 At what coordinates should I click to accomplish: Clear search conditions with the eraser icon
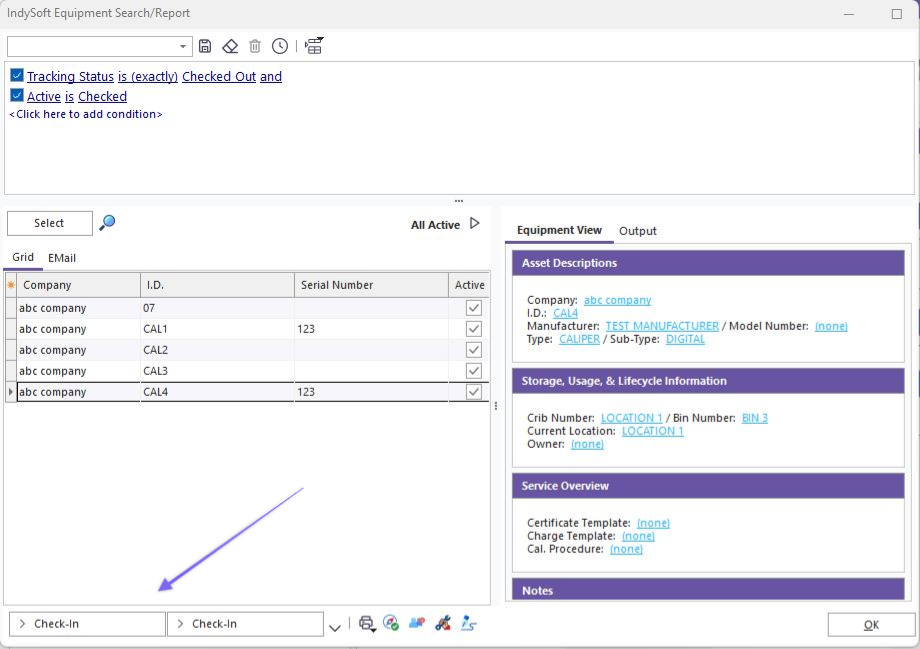[230, 46]
